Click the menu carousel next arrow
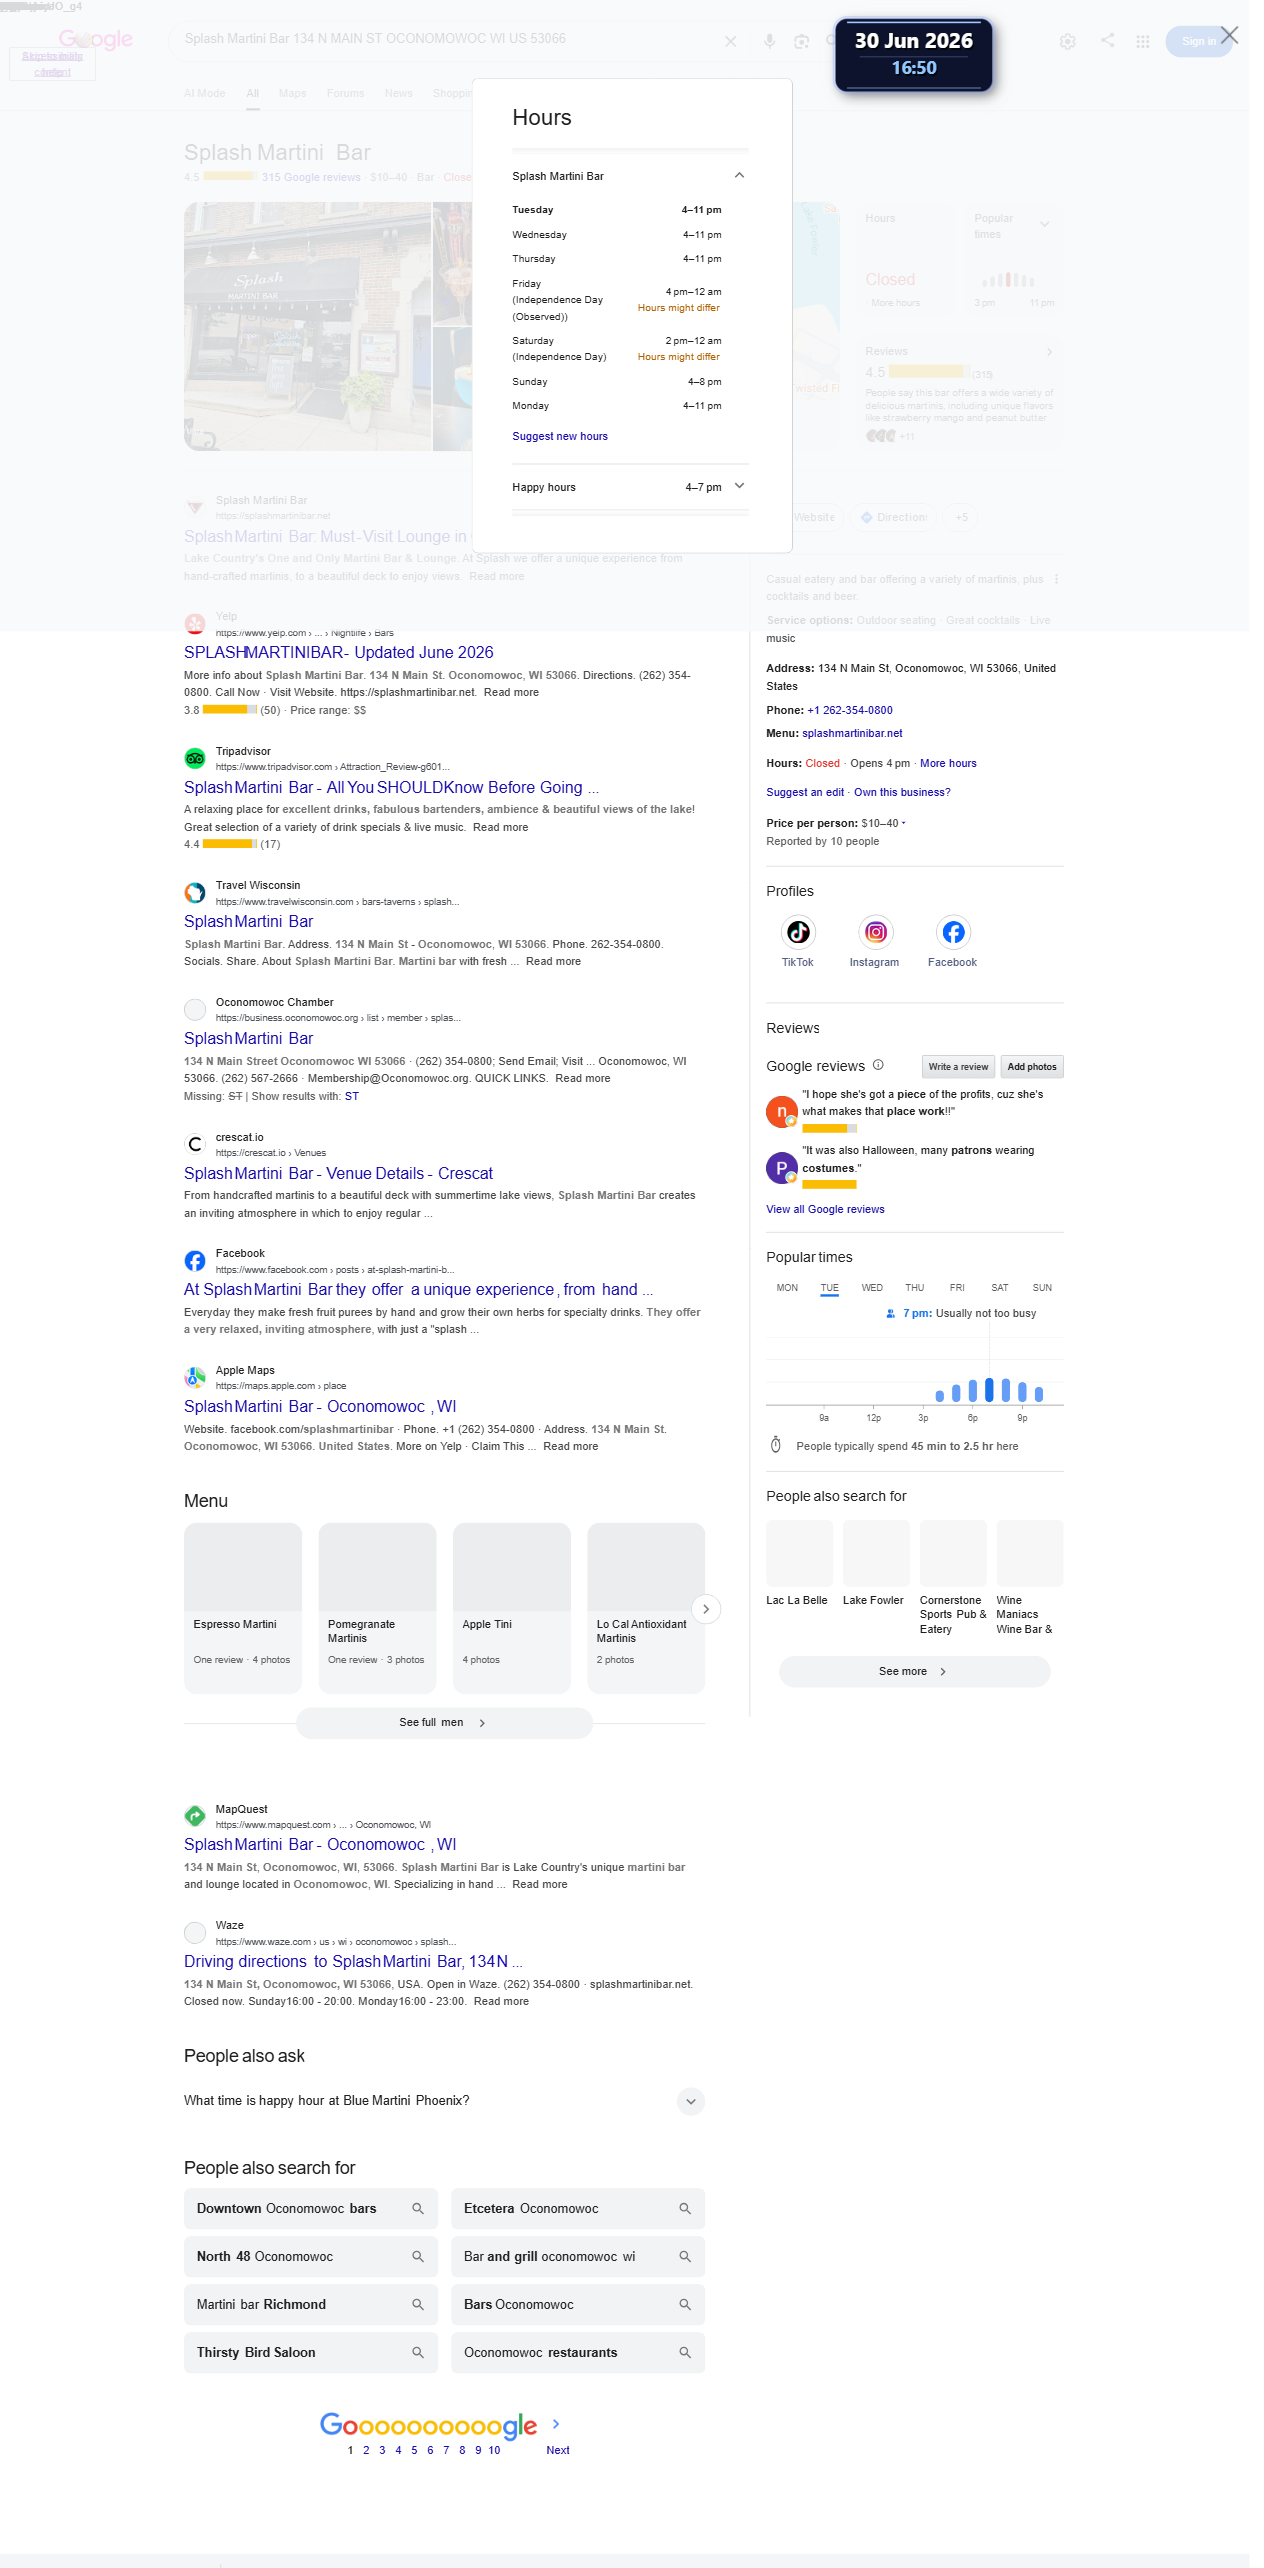Viewport: 1264px width, 2568px height. tap(706, 1609)
